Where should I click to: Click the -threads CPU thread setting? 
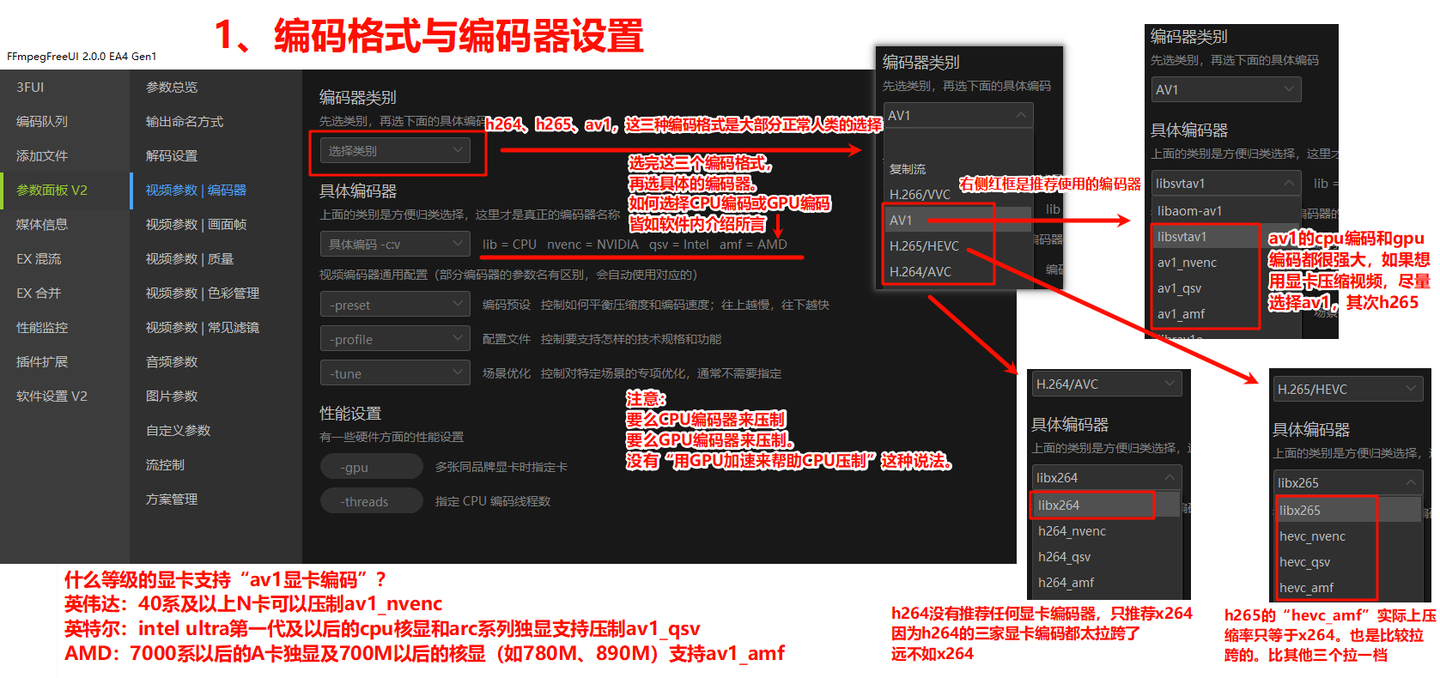371,500
